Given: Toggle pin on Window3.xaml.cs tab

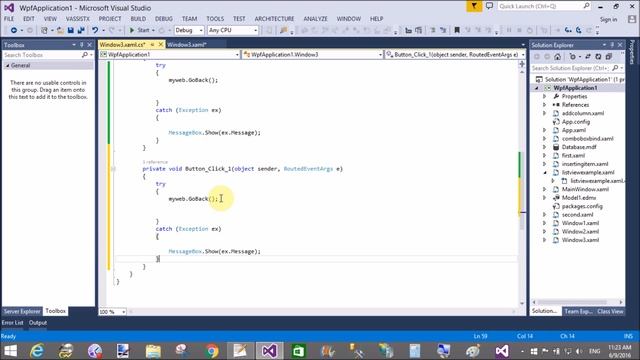Looking at the screenshot, I should (153, 44).
